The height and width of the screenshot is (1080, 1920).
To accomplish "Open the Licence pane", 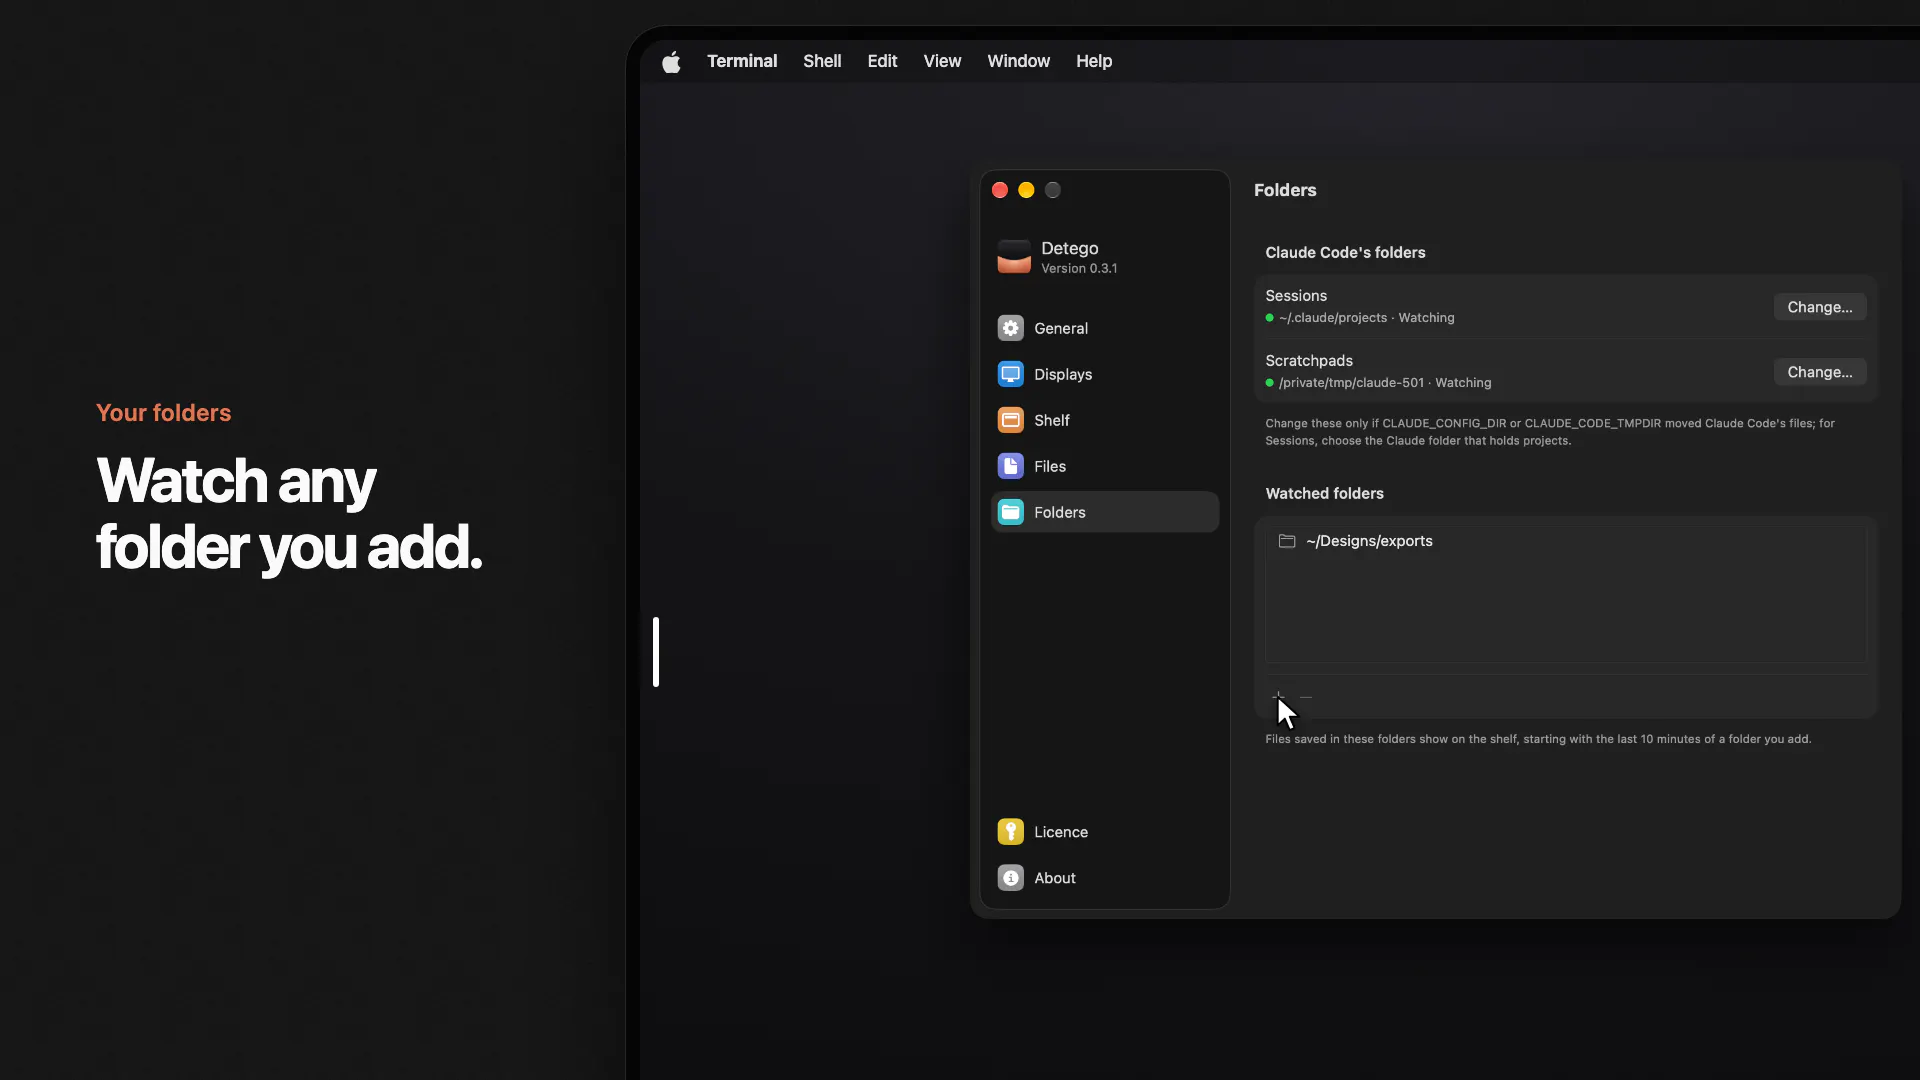I will [1104, 832].
